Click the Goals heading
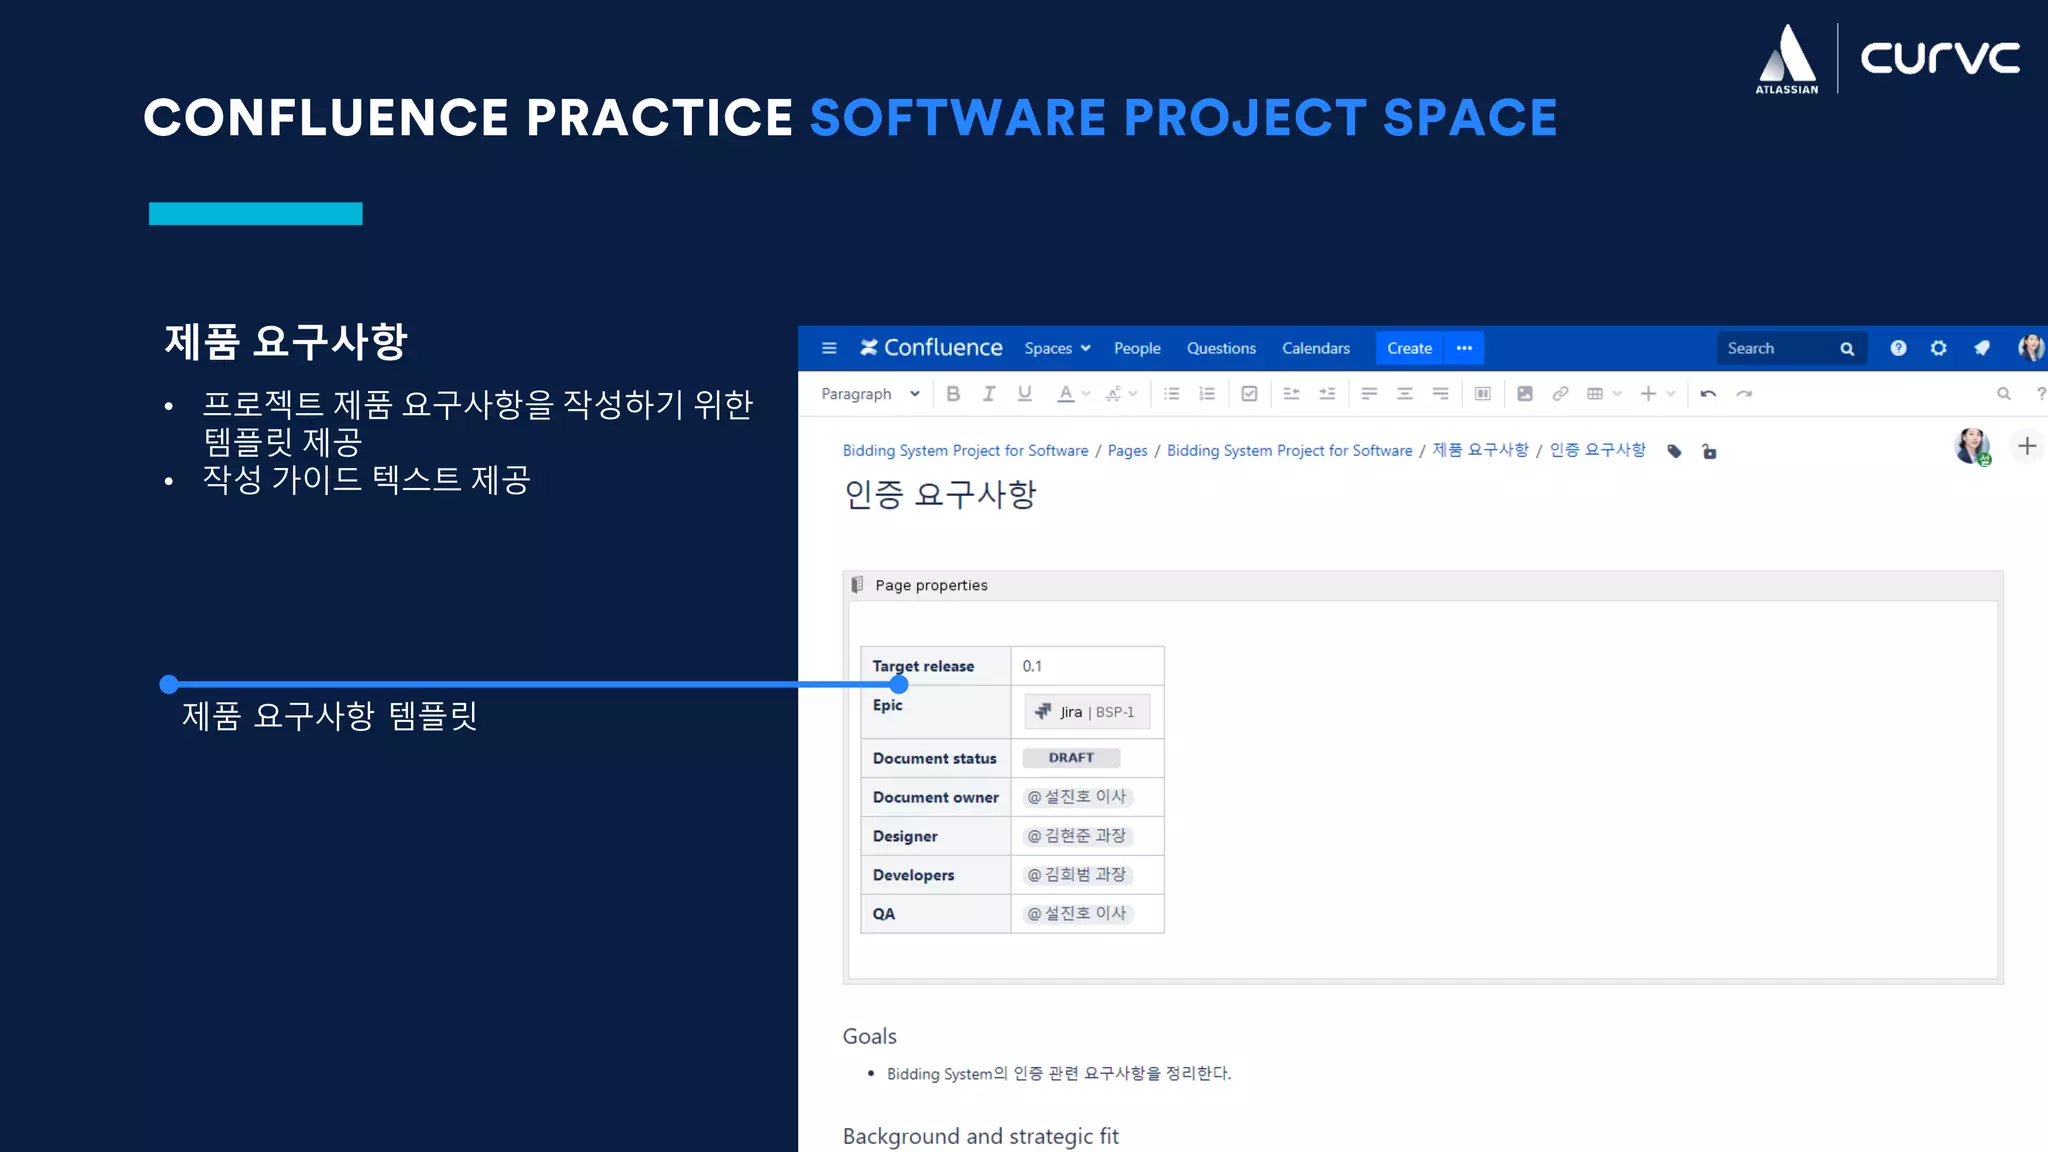 pos(870,1036)
